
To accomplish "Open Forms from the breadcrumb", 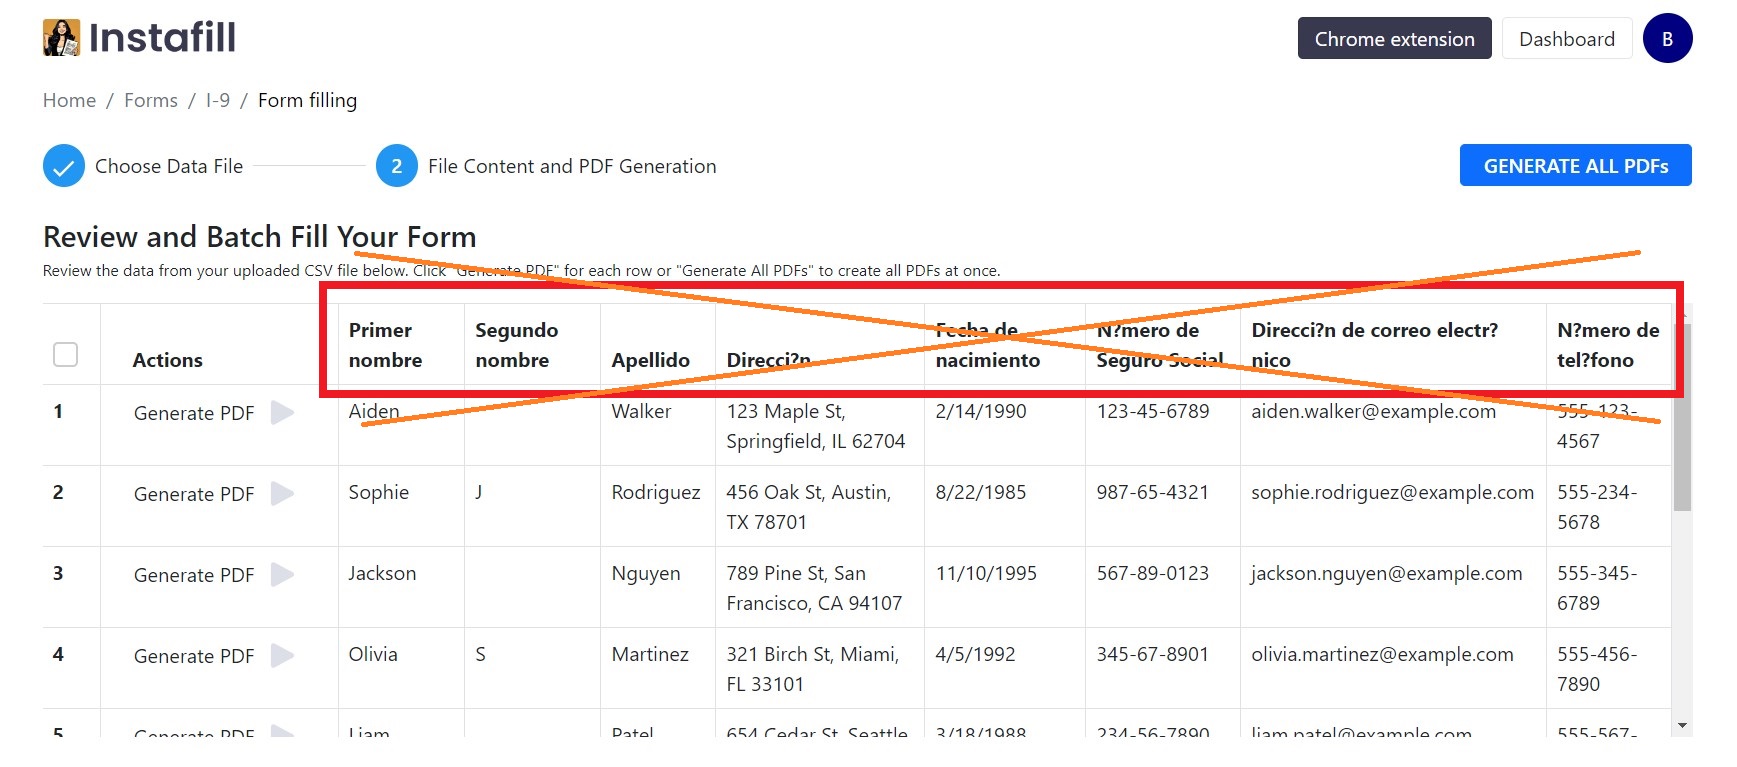I will 151,100.
